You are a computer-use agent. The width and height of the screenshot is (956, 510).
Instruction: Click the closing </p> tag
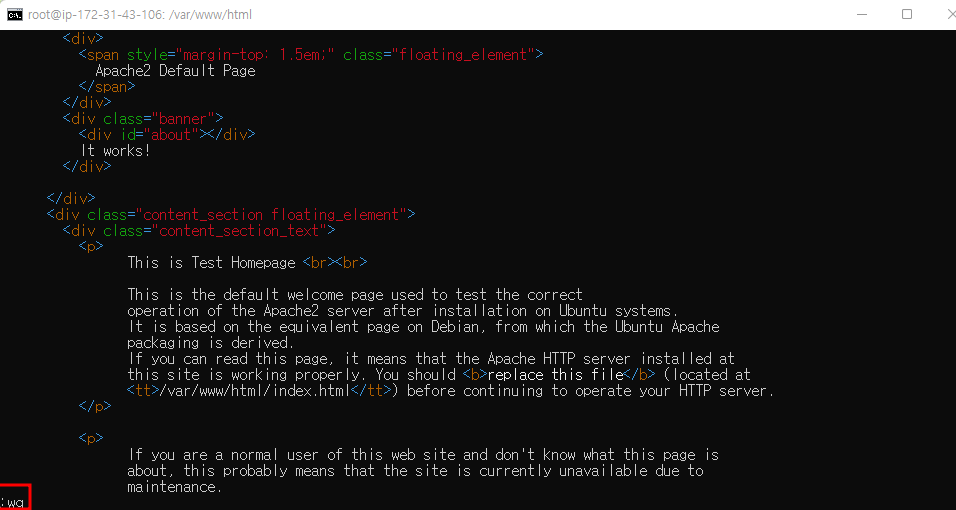pos(95,406)
